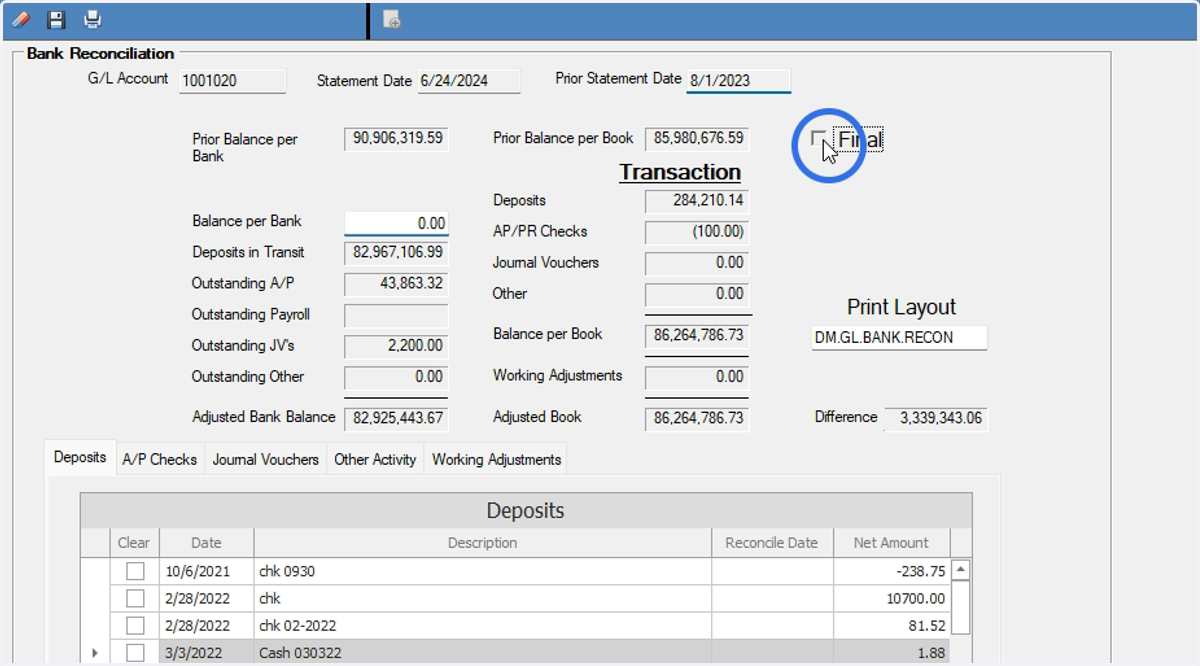Click the empty Outstanding Payroll field

tap(396, 316)
